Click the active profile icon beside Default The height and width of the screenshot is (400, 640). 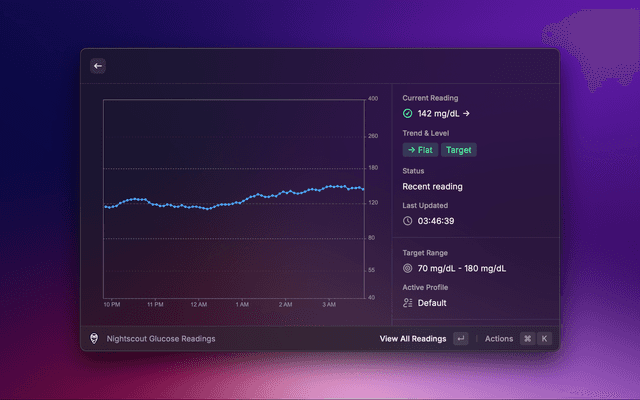[408, 303]
